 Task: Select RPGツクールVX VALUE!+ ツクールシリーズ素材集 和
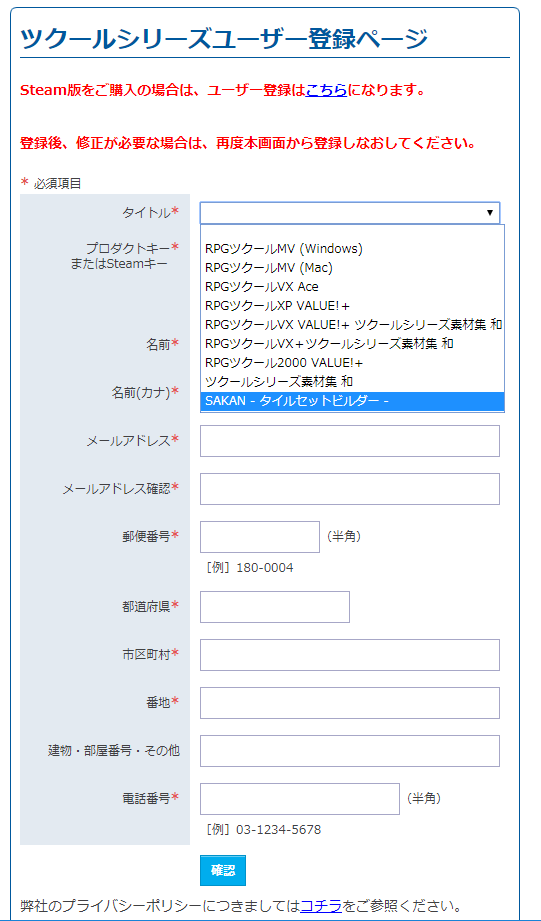[352, 325]
